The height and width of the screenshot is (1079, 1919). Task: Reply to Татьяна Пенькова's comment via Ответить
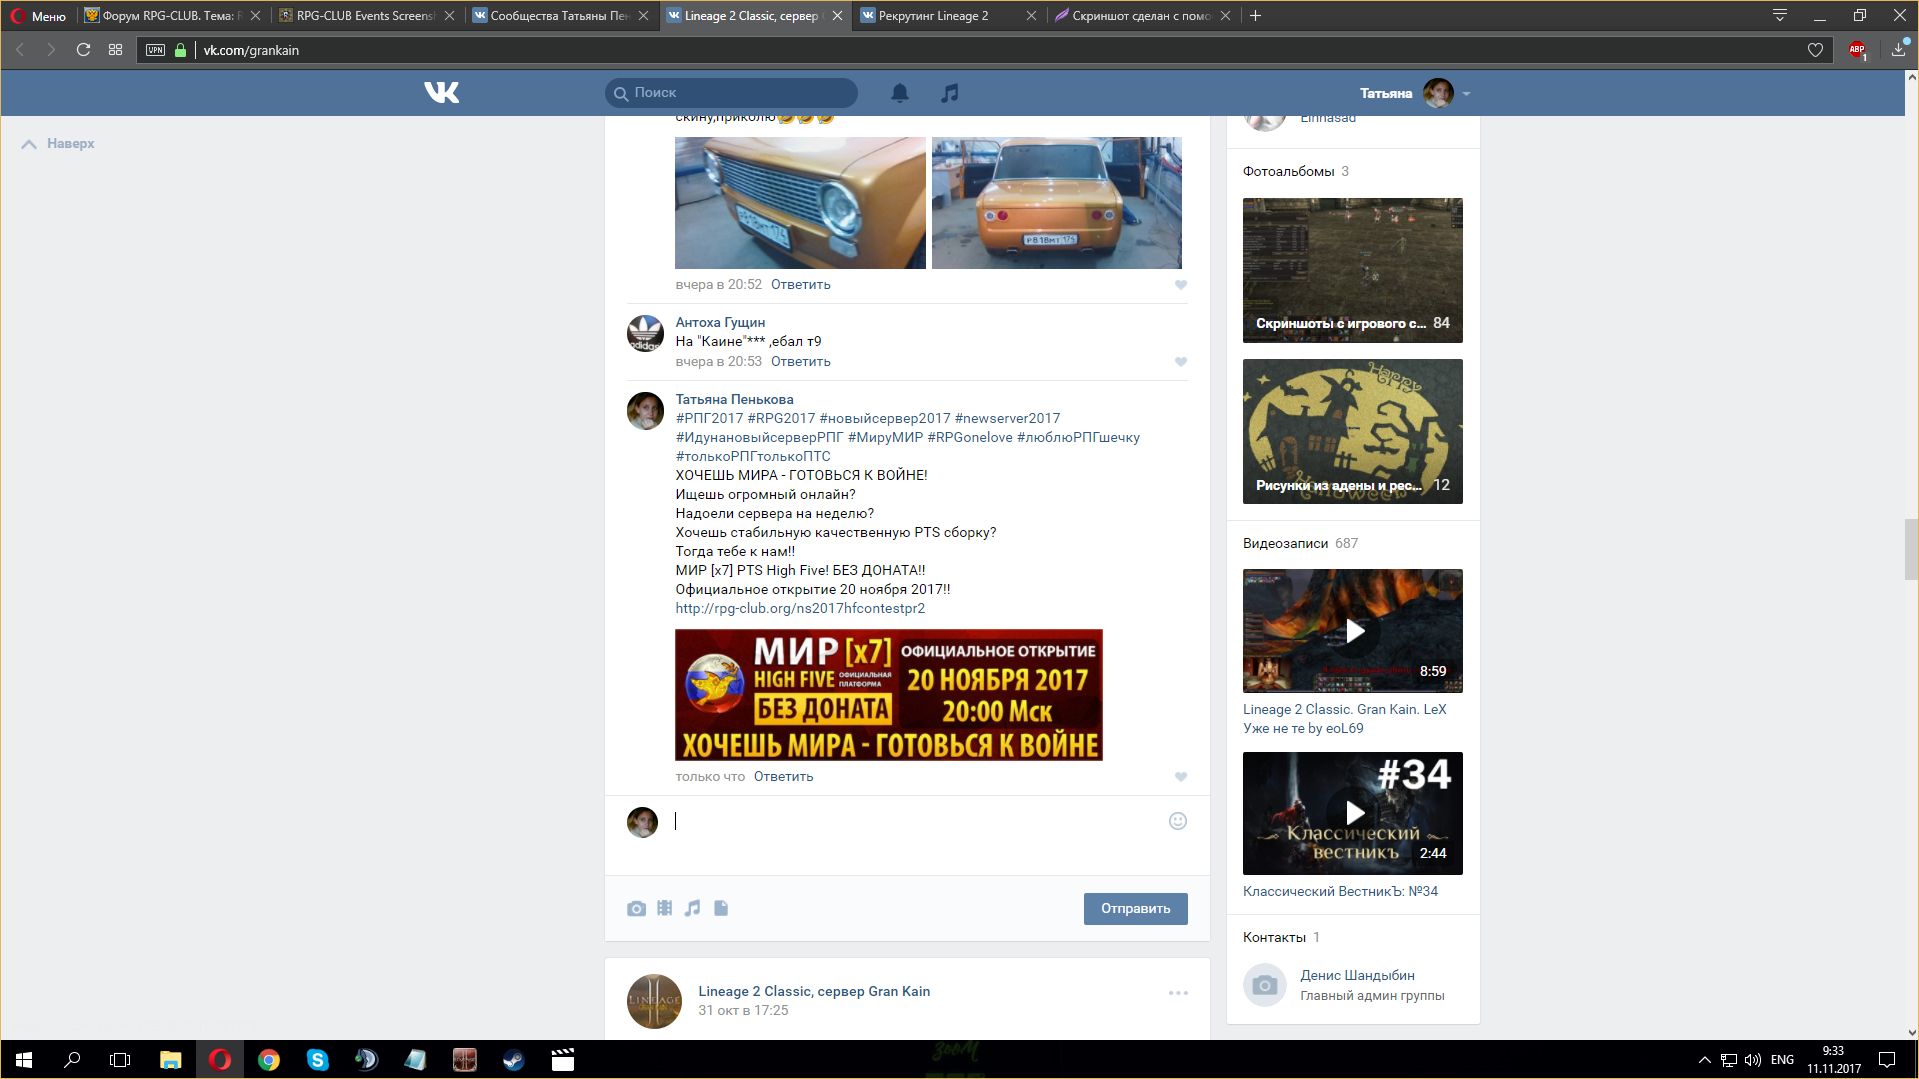[783, 777]
